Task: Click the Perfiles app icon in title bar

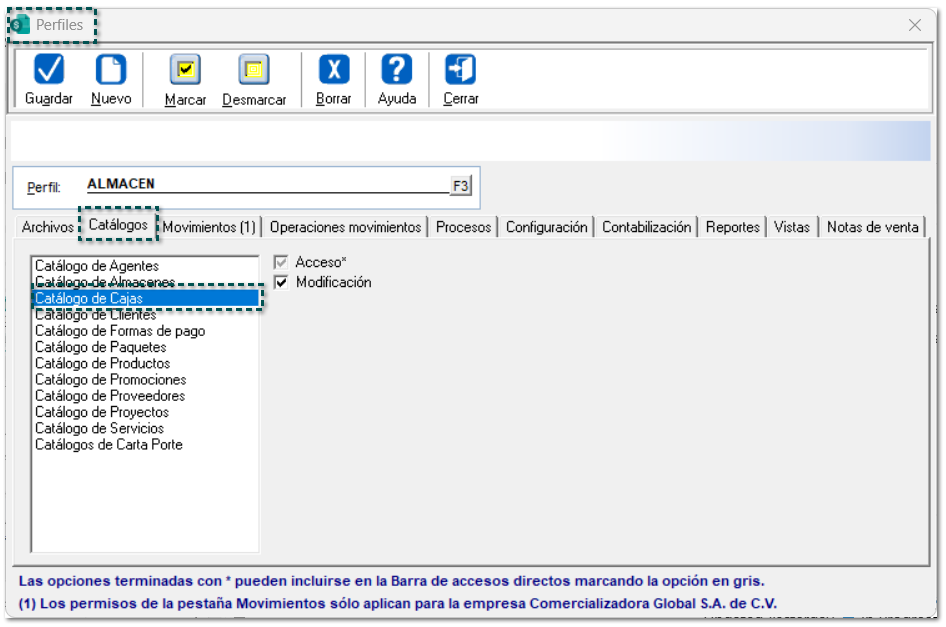Action: (x=20, y=25)
